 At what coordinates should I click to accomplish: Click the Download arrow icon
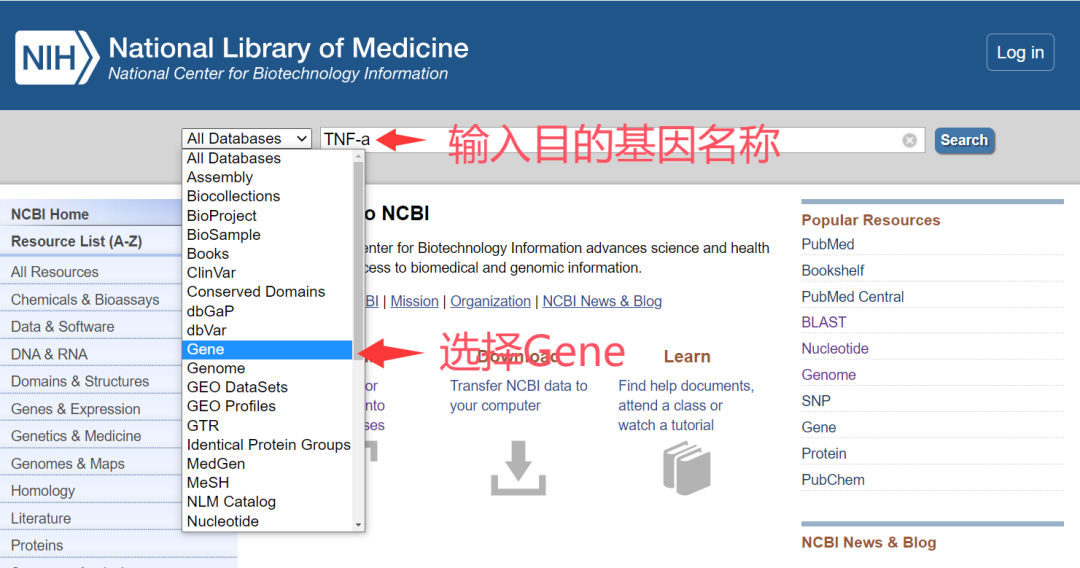[x=518, y=468]
